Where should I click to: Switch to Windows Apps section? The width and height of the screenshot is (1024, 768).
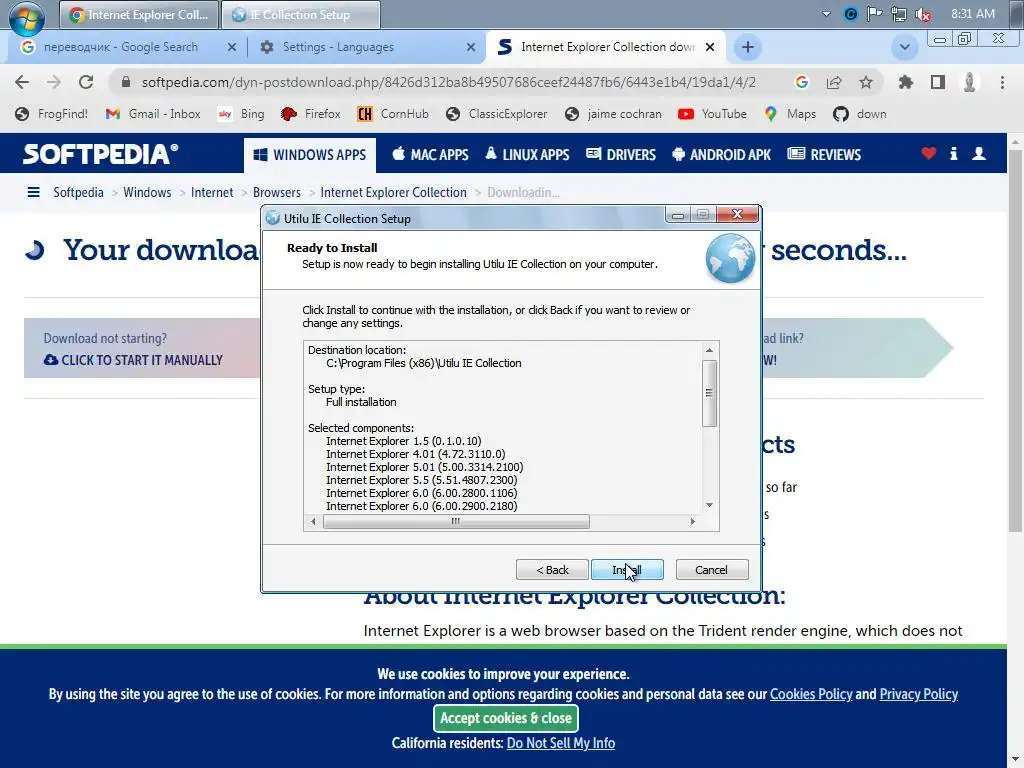pos(310,155)
